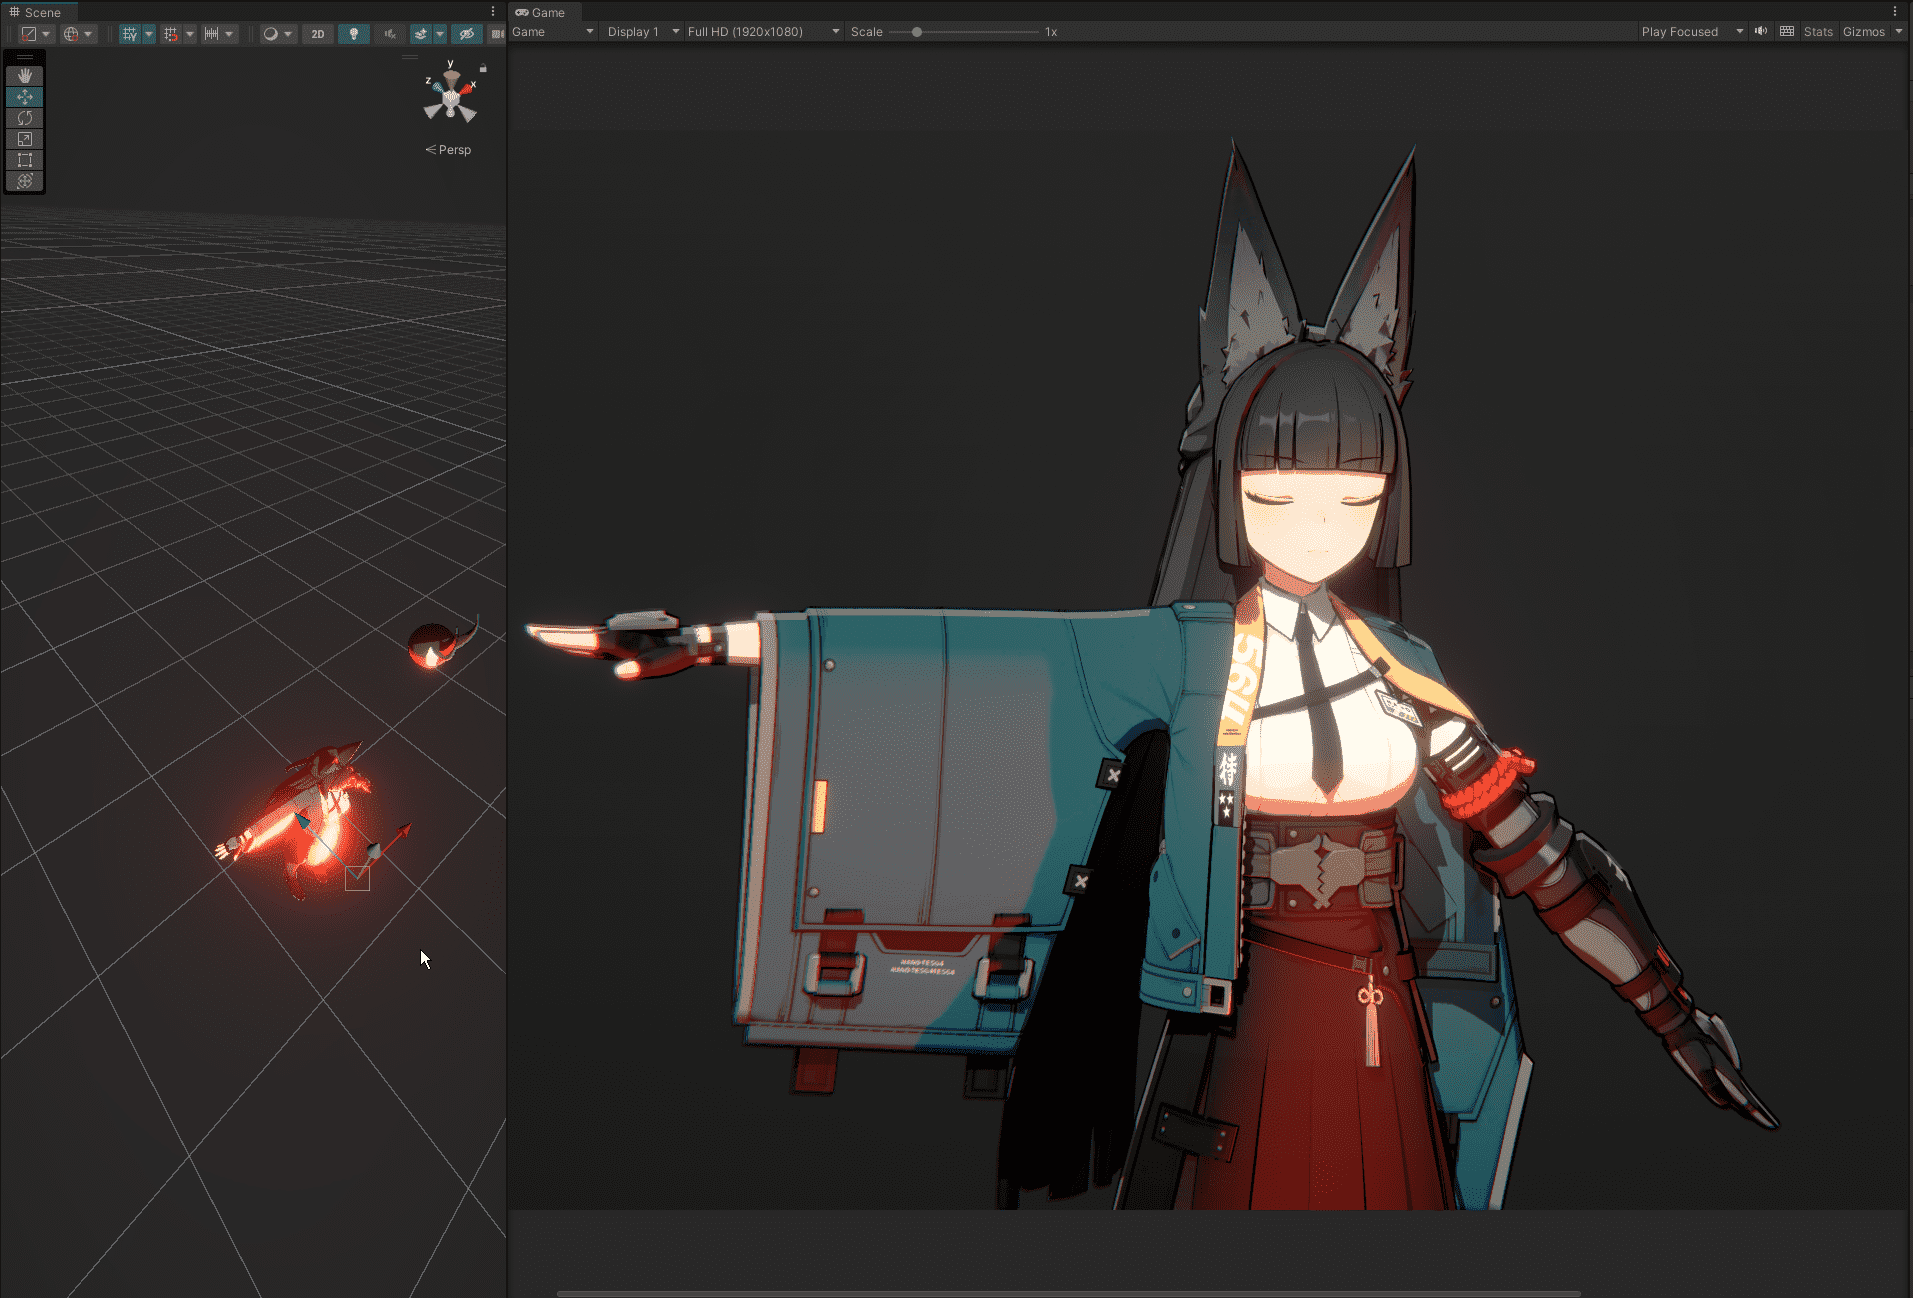Screen dimensions: 1913x1298
Task: Expand tool handle position dropdown arrow
Action: 46,34
